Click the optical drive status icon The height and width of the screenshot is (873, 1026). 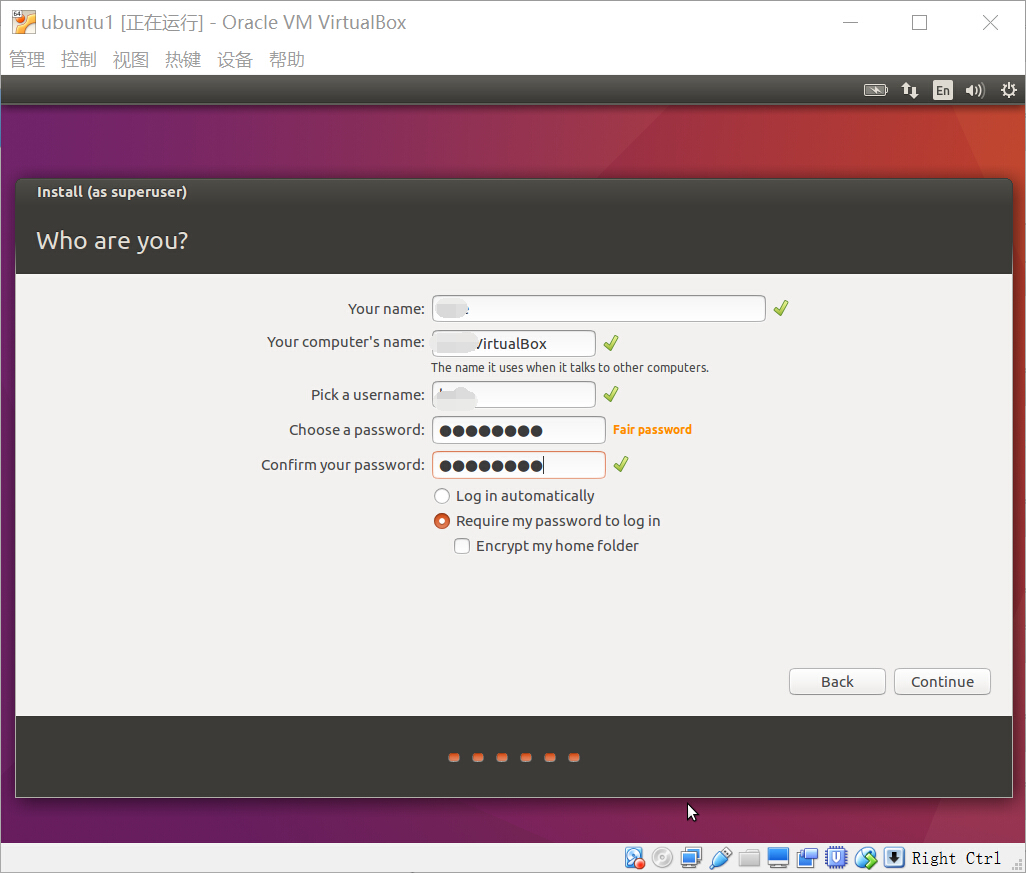[x=662, y=857]
